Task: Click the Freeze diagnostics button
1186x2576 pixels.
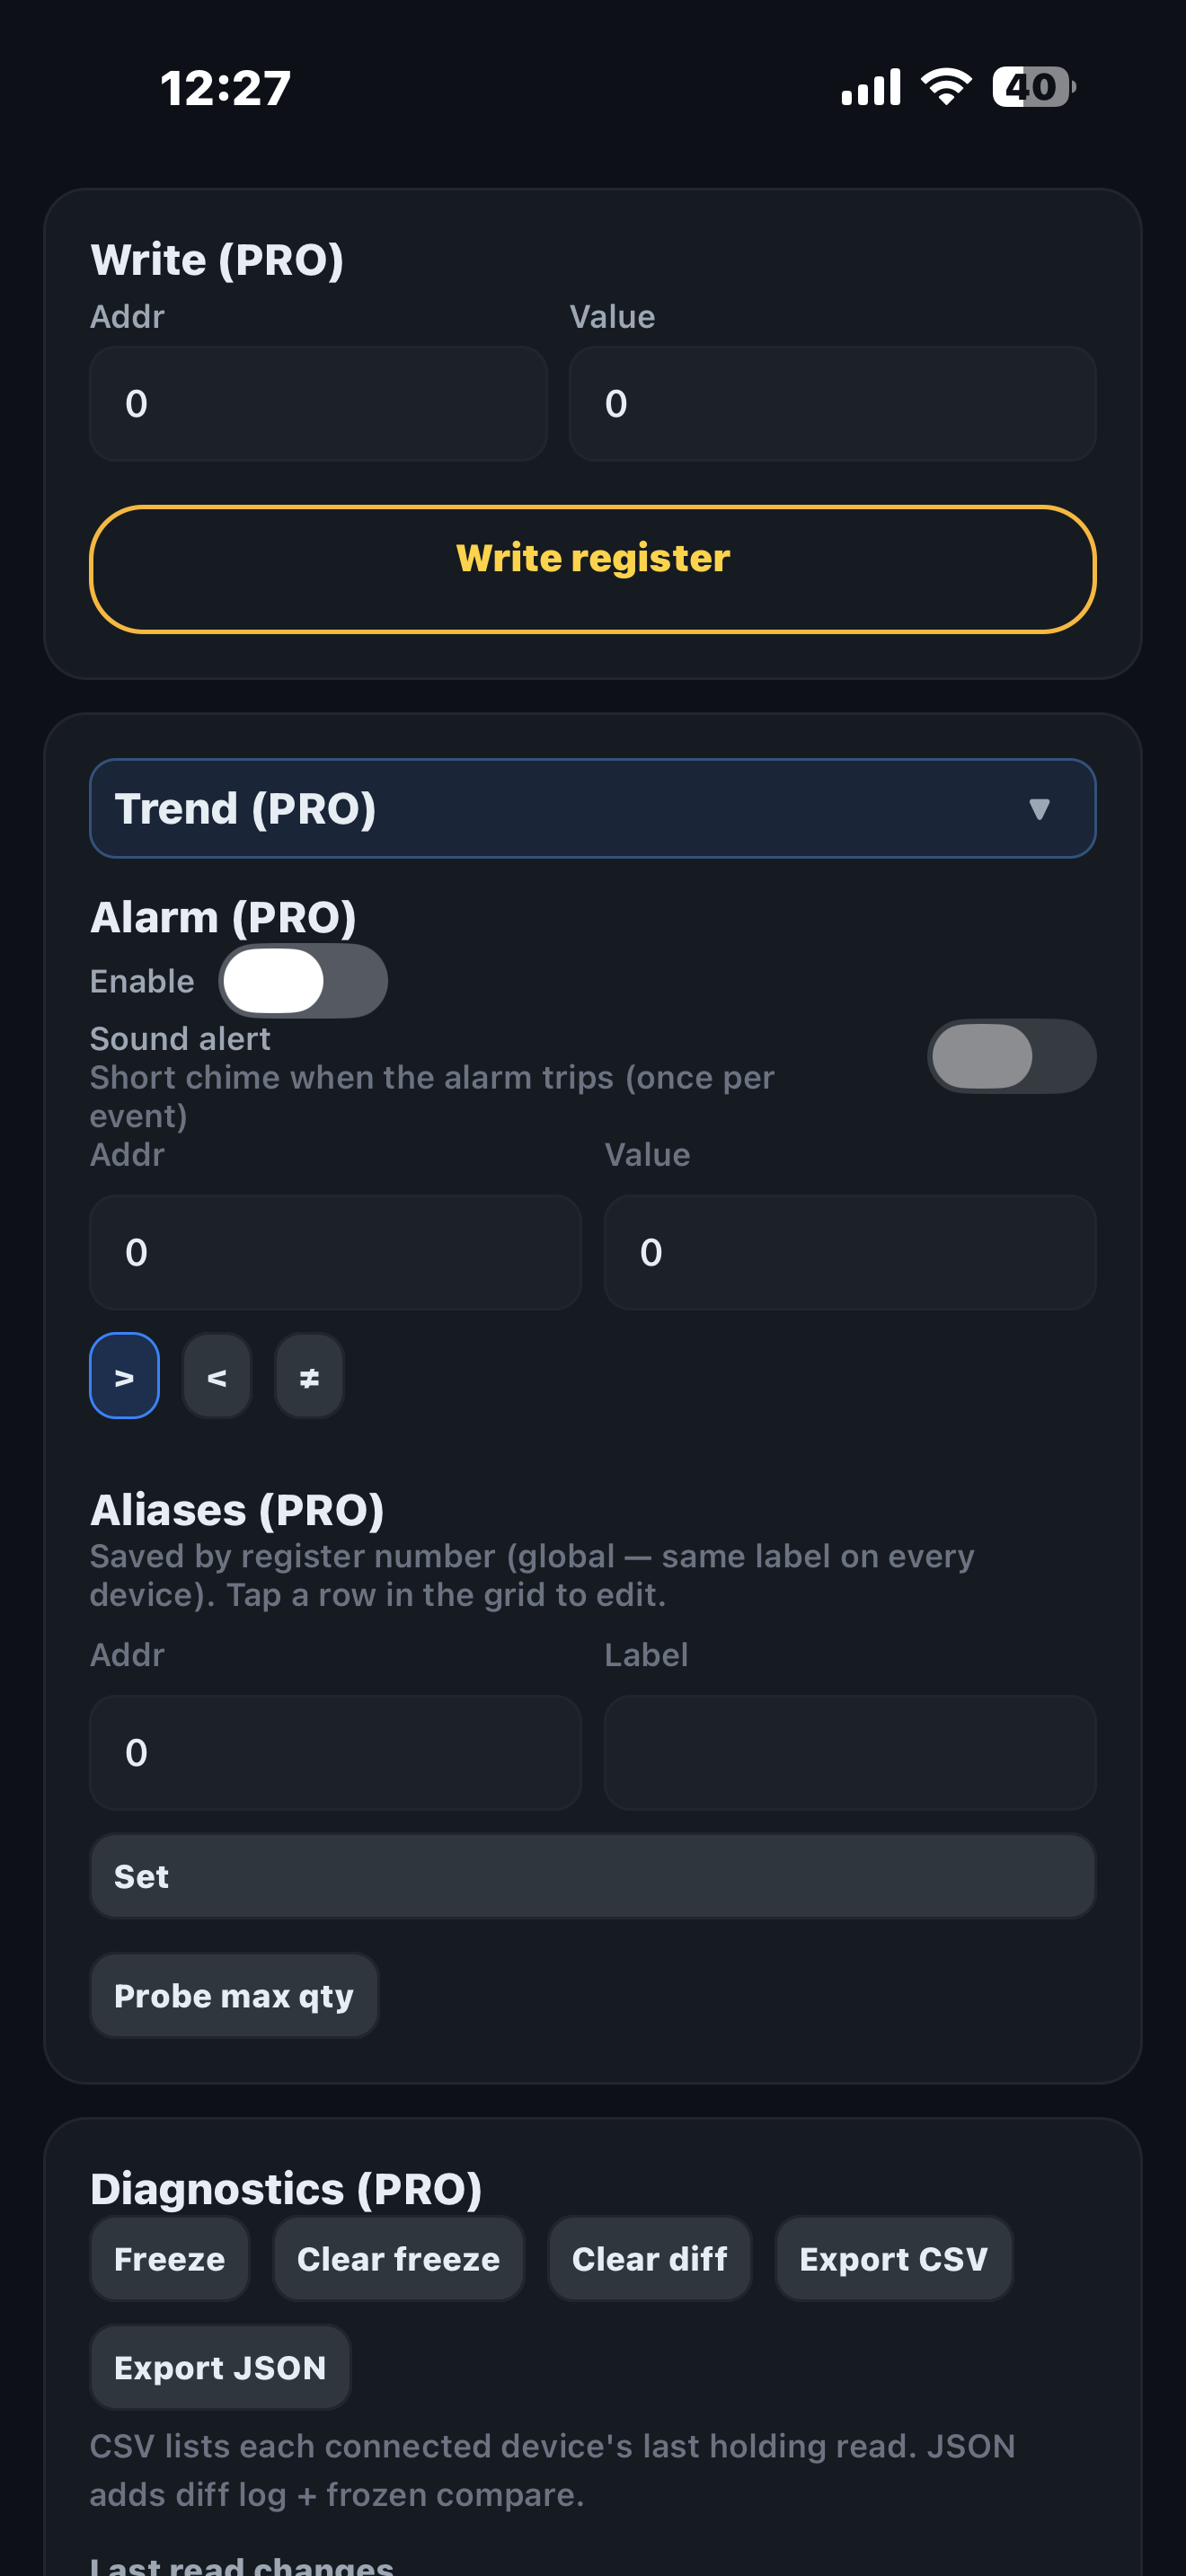Action: 170,2258
